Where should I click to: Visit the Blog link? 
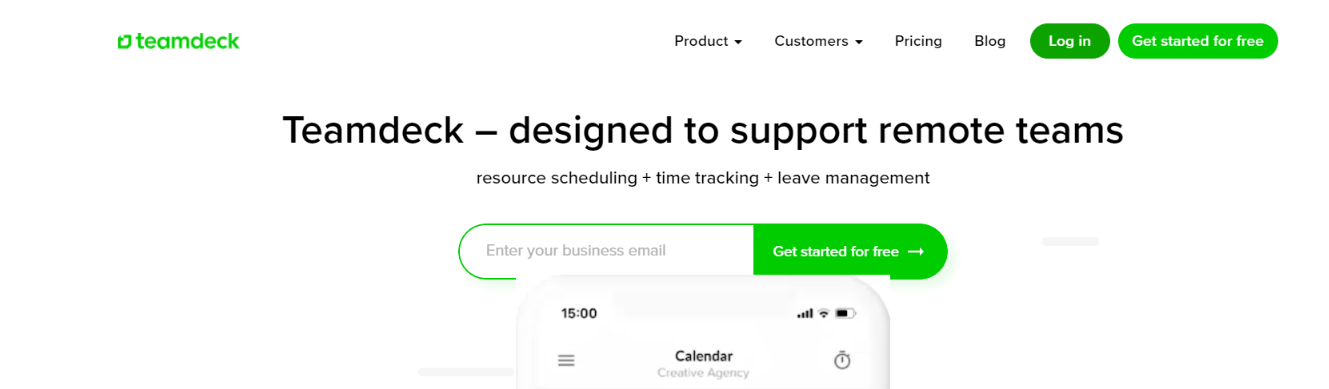point(990,41)
